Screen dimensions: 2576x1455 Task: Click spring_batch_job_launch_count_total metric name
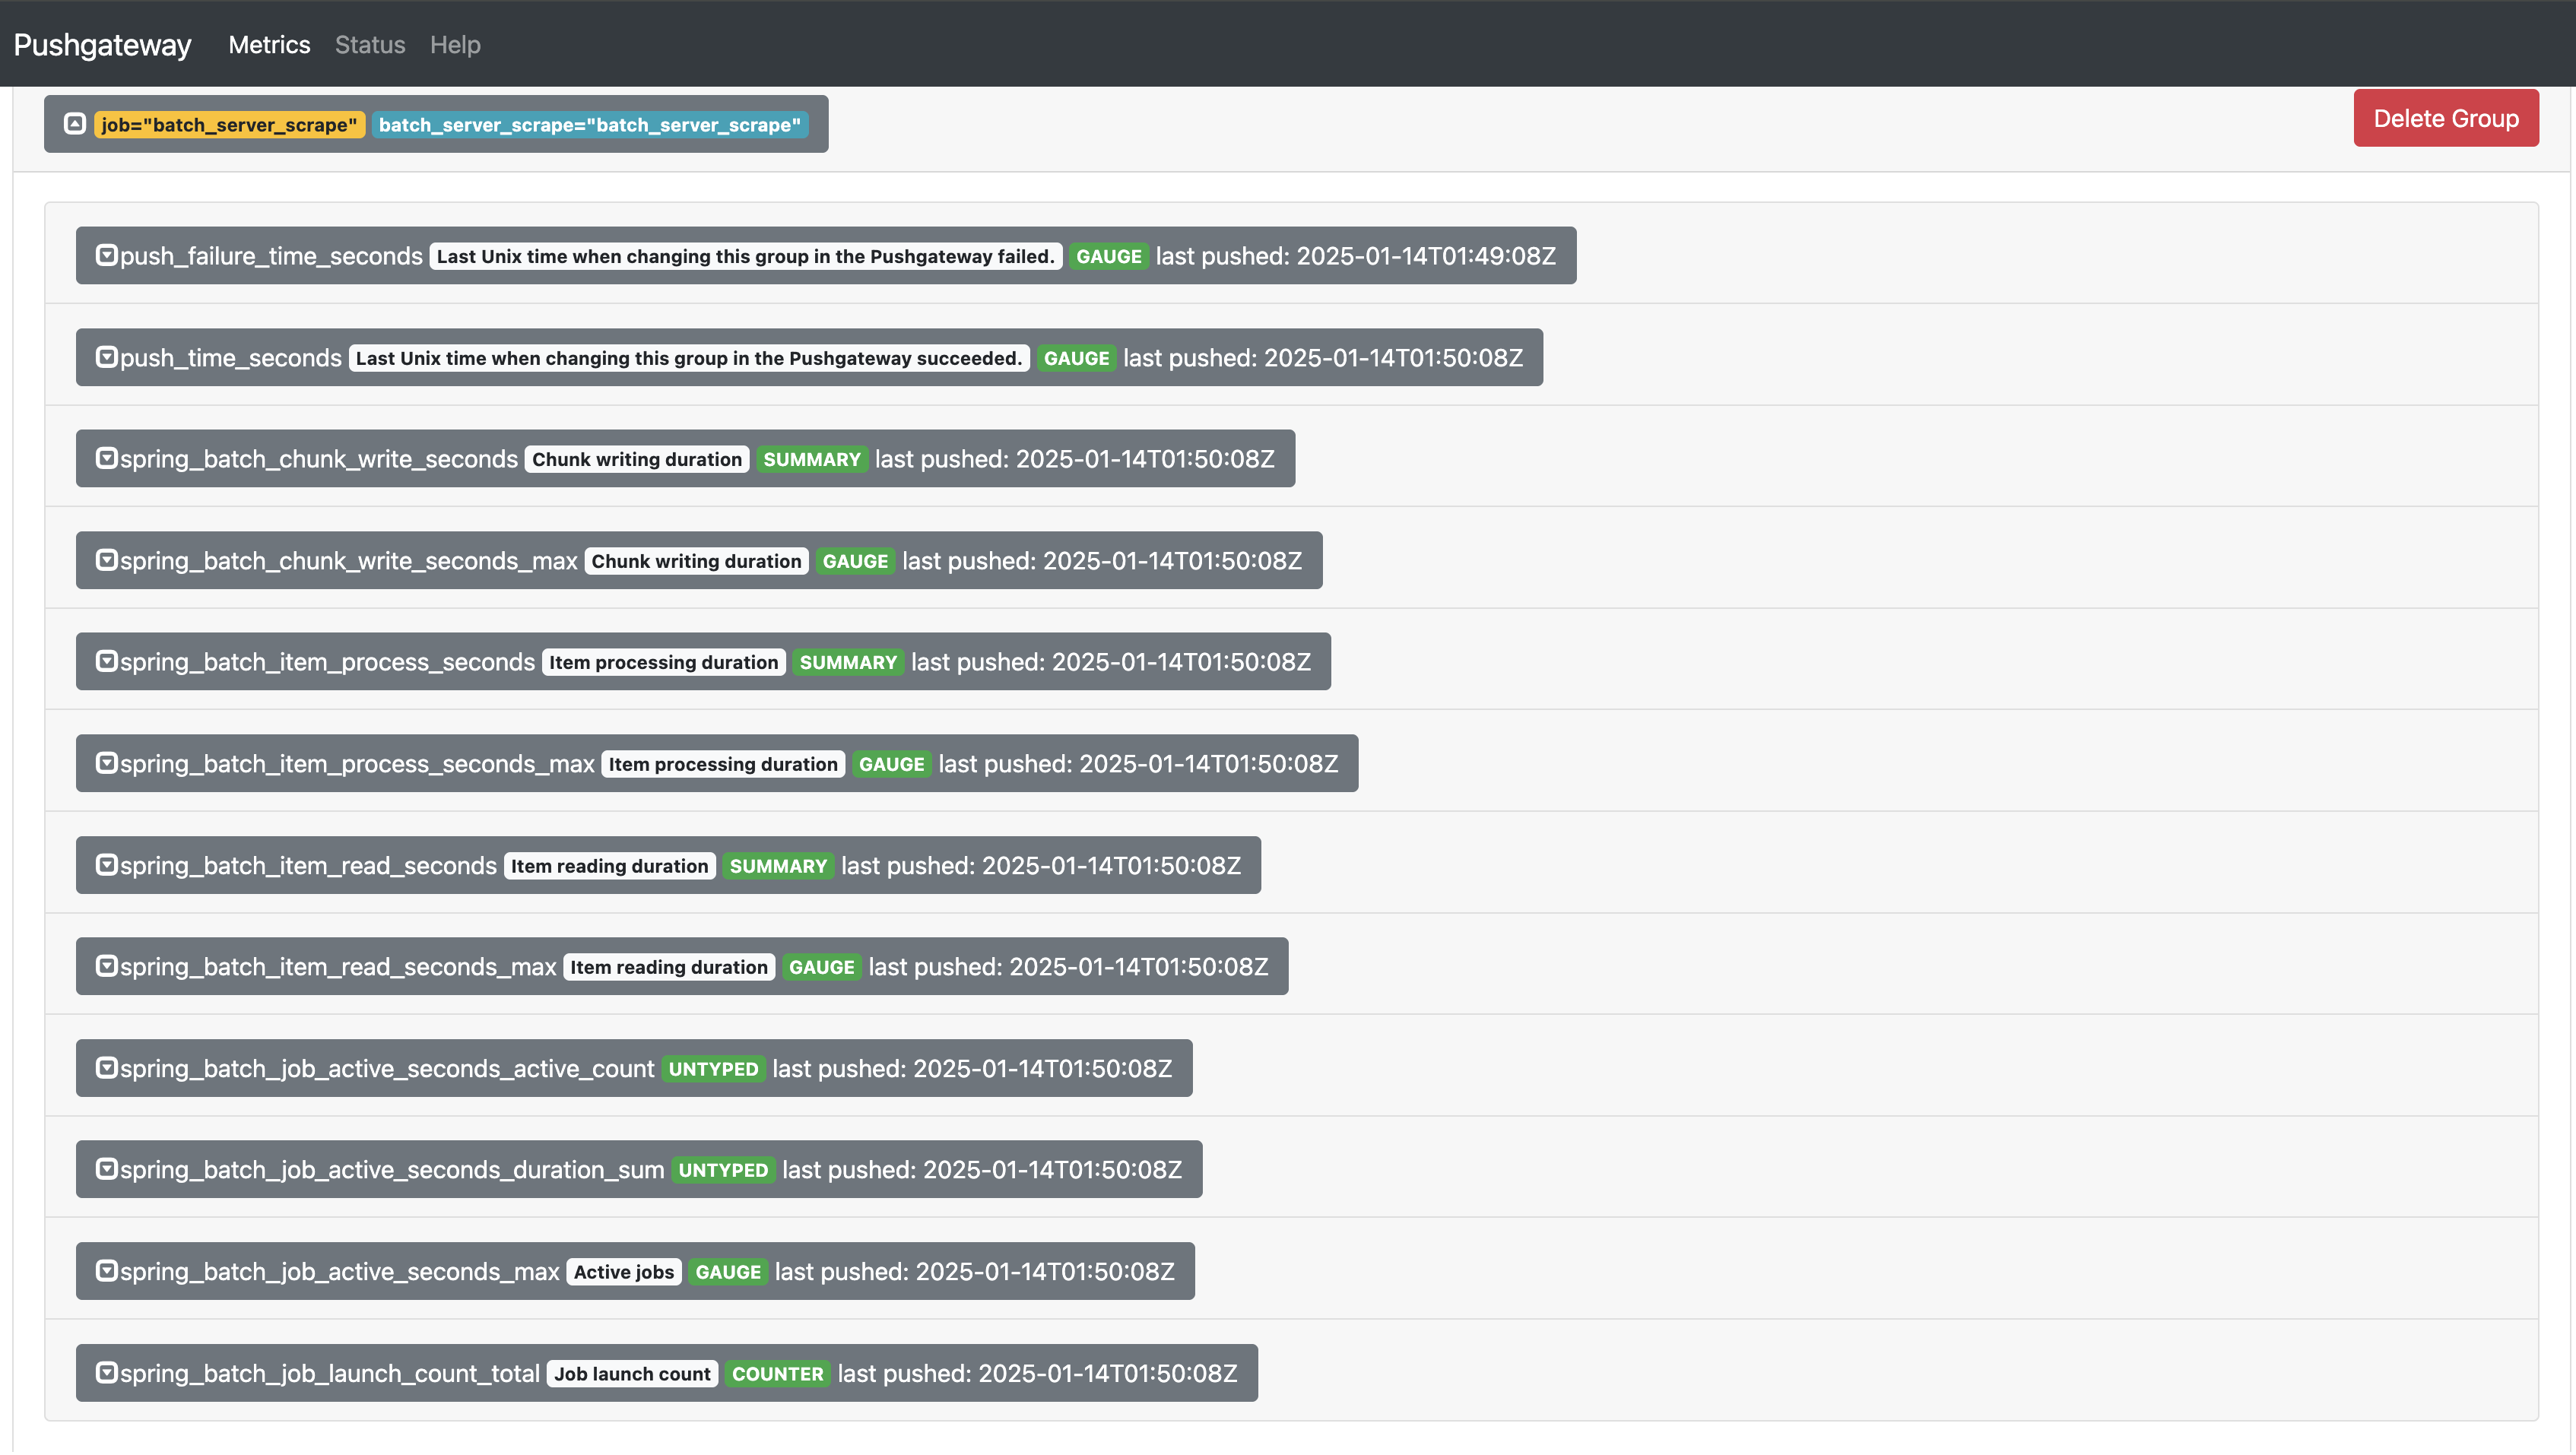coord(330,1374)
